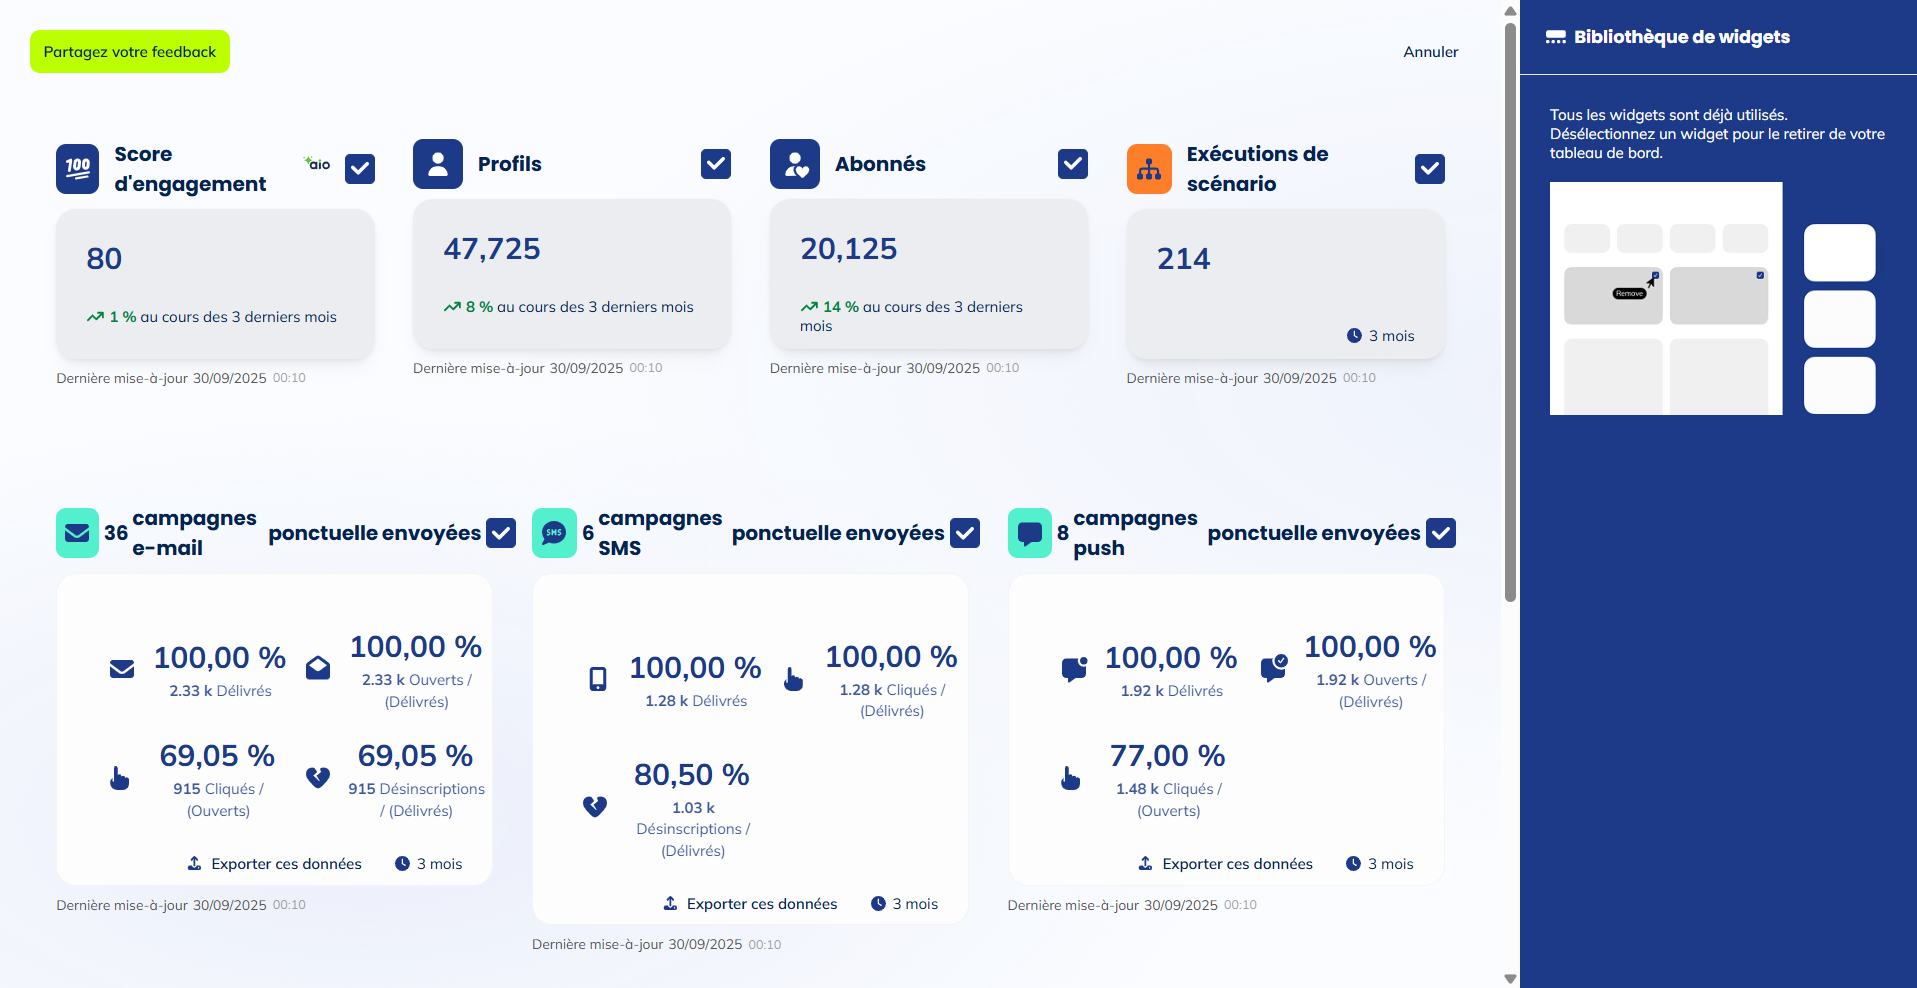
Task: Deselect the Profils widget checkbox
Action: tap(716, 164)
